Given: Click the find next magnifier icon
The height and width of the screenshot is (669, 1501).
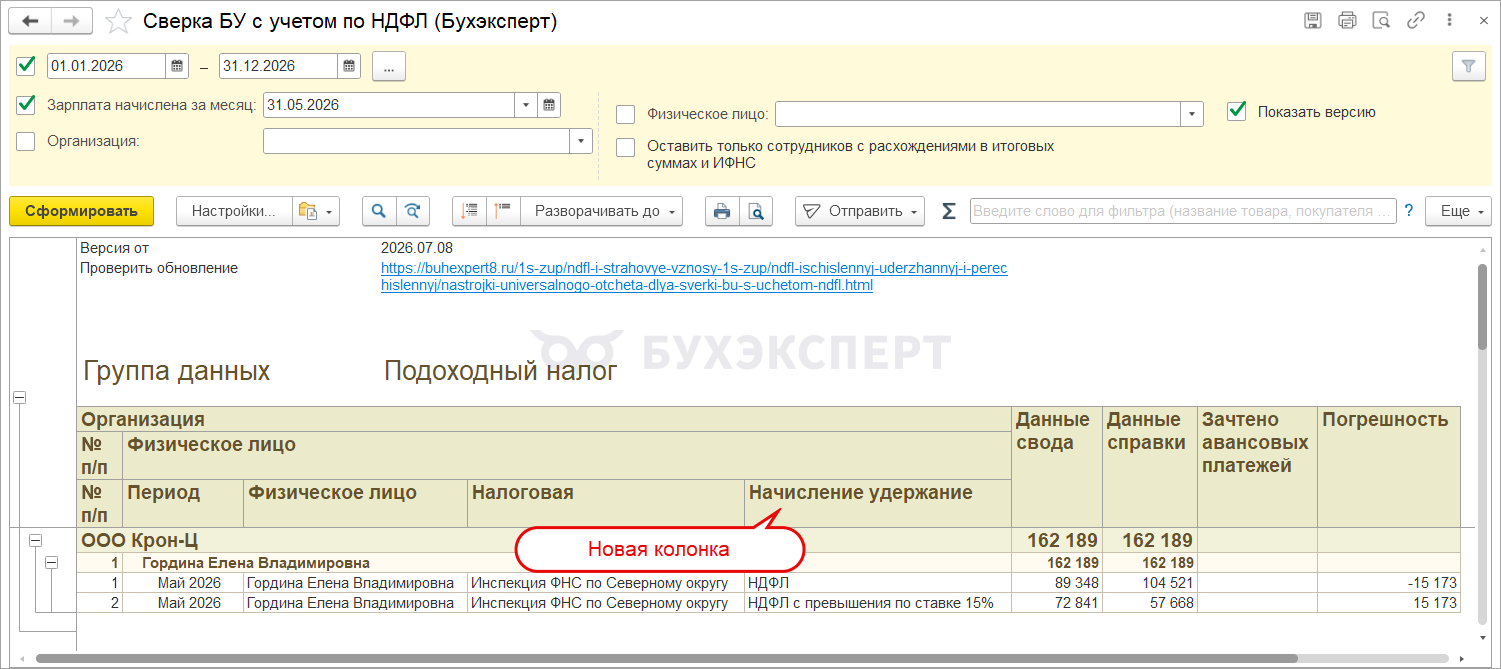Looking at the screenshot, I should [412, 211].
